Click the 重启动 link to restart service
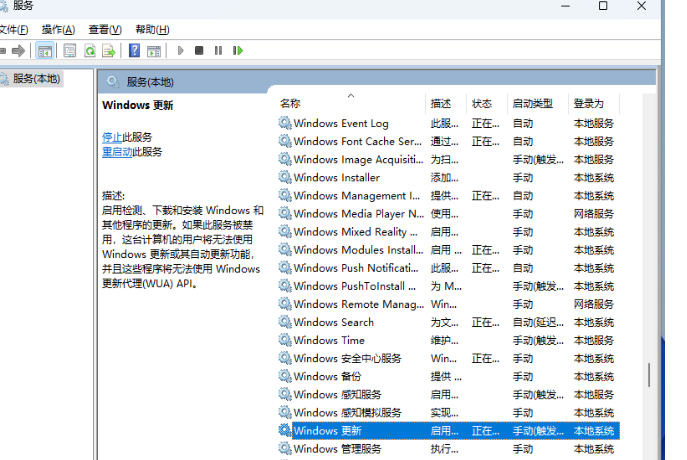Viewport: 687px width, 460px height. [117, 152]
